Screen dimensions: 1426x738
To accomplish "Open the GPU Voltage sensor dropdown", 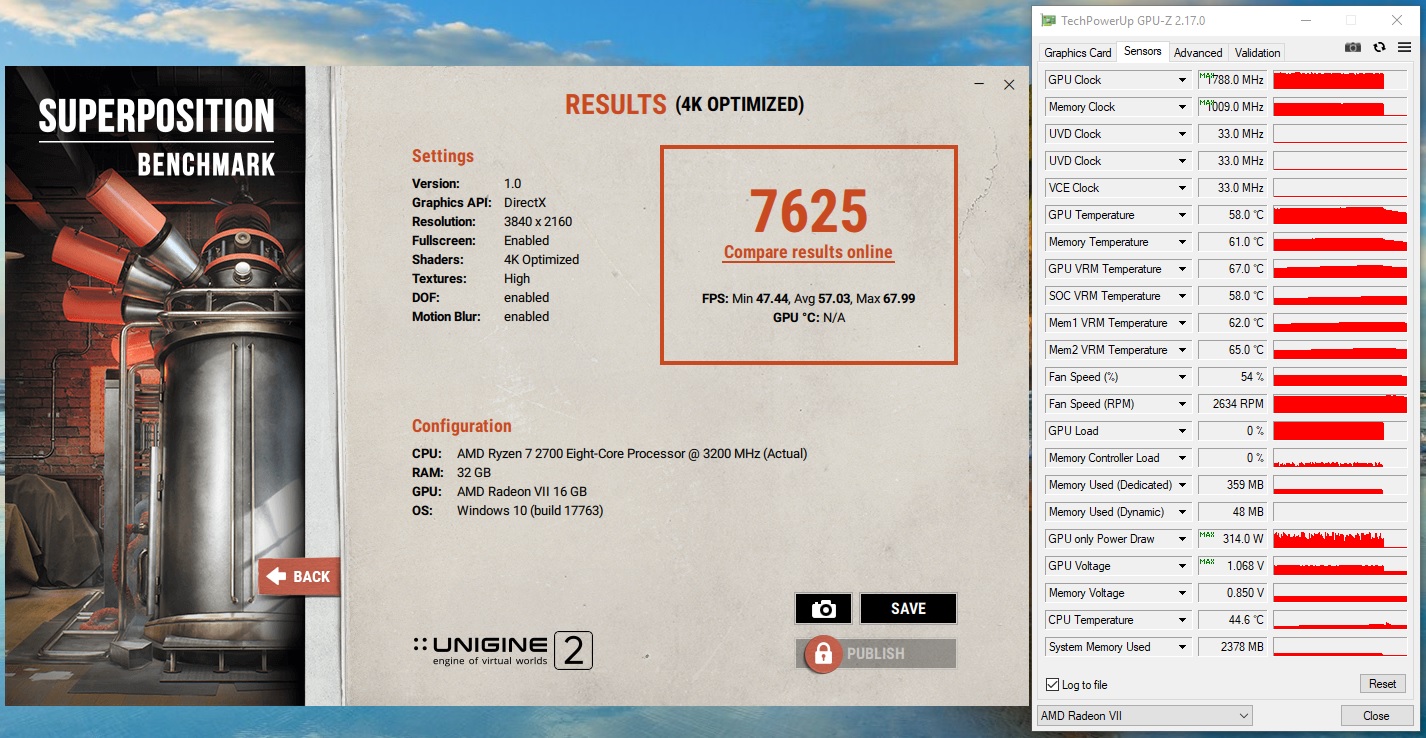I will [x=1182, y=566].
